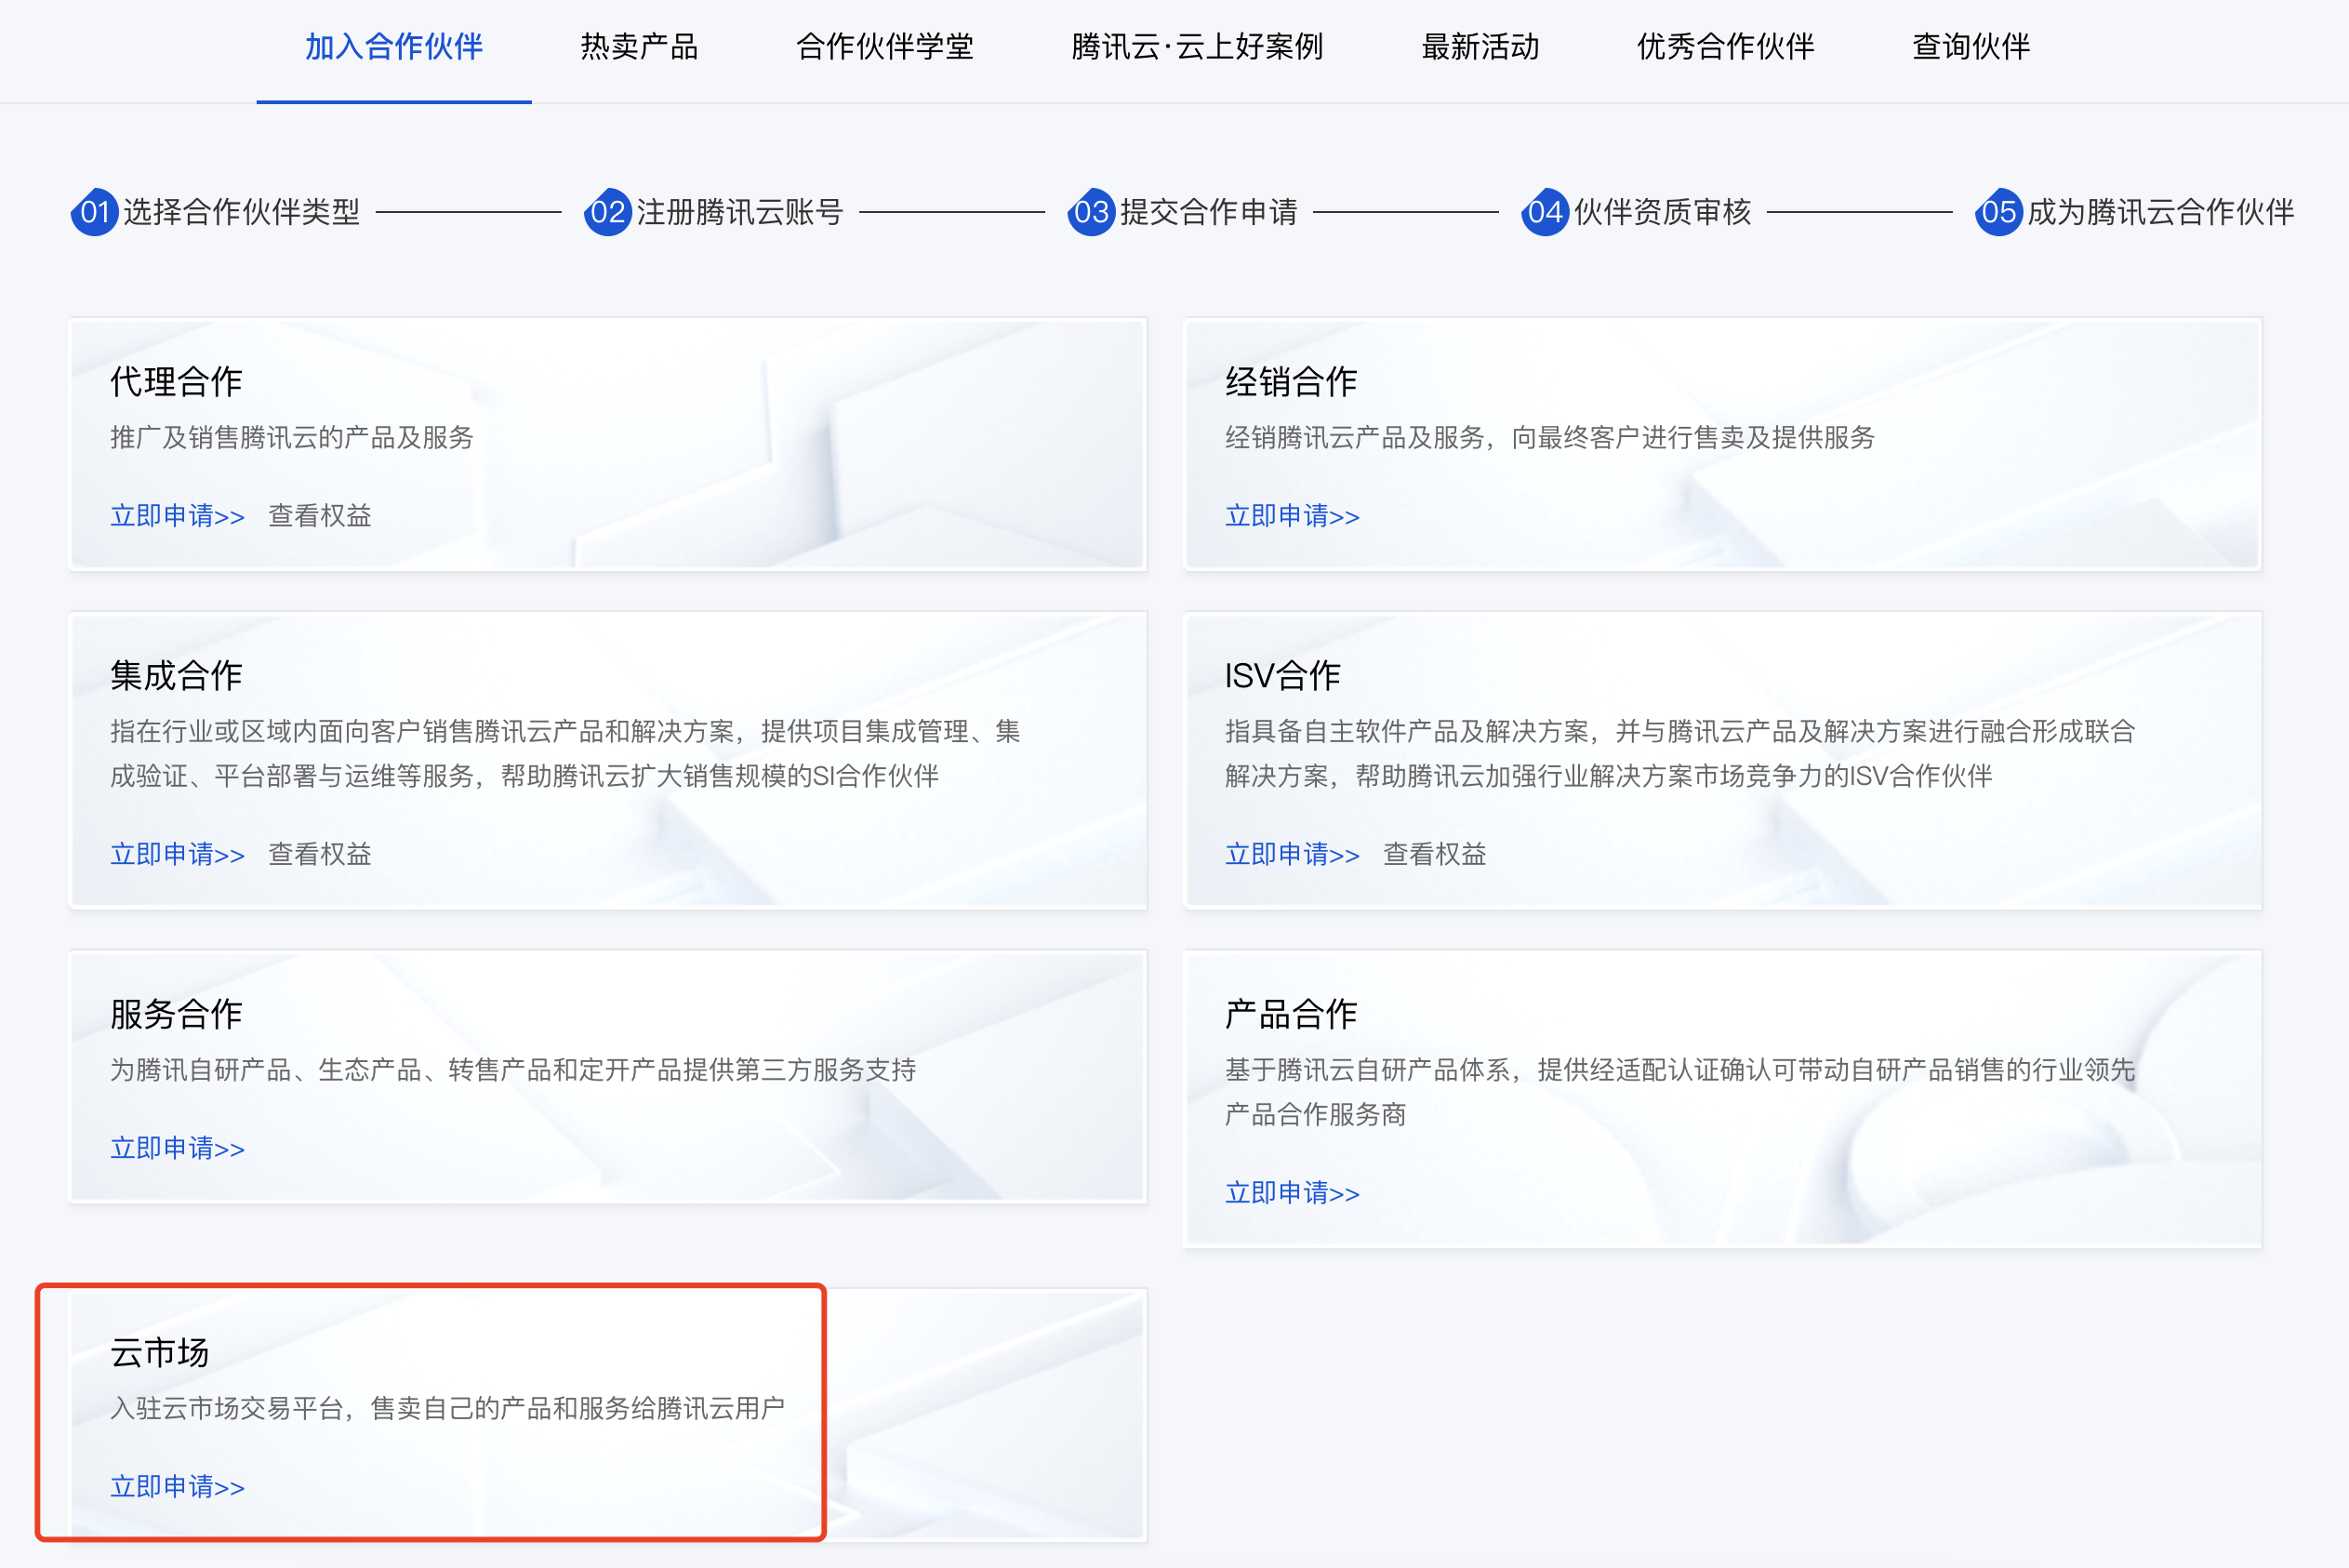Select the 最新活动 tab
This screenshot has width=2349, height=1568.
pos(1480,47)
